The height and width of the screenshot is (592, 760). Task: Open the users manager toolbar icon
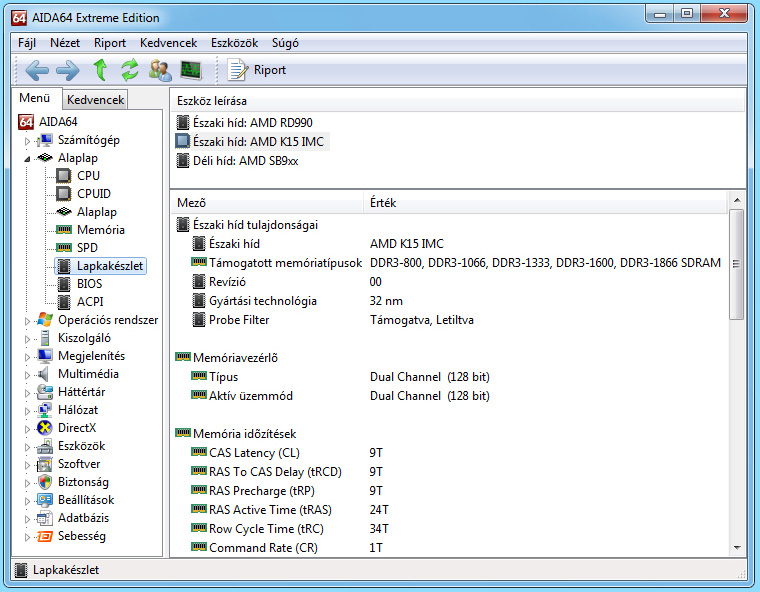point(160,70)
